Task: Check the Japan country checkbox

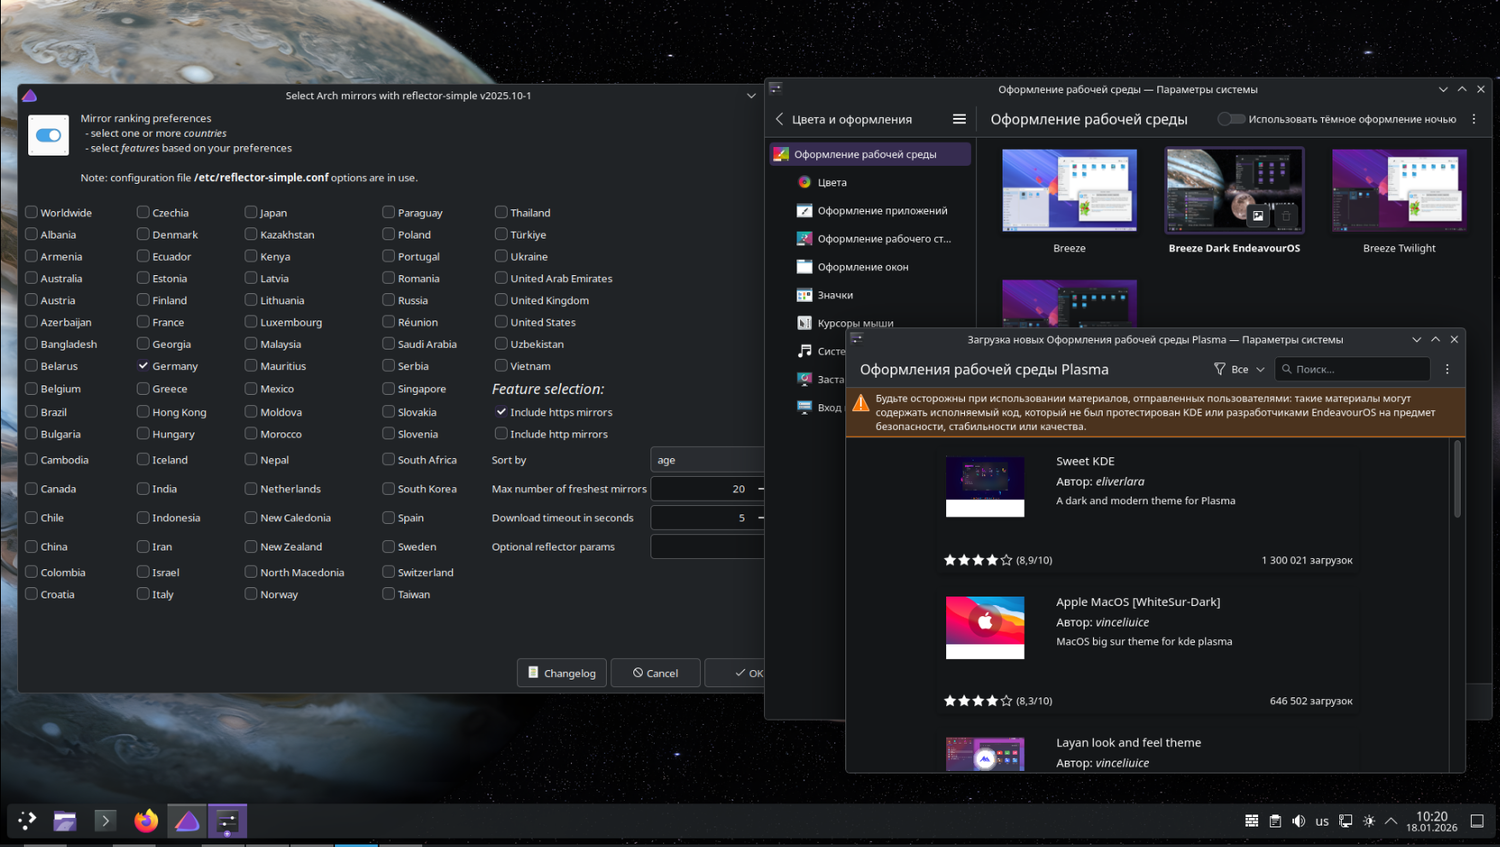Action: coord(251,212)
